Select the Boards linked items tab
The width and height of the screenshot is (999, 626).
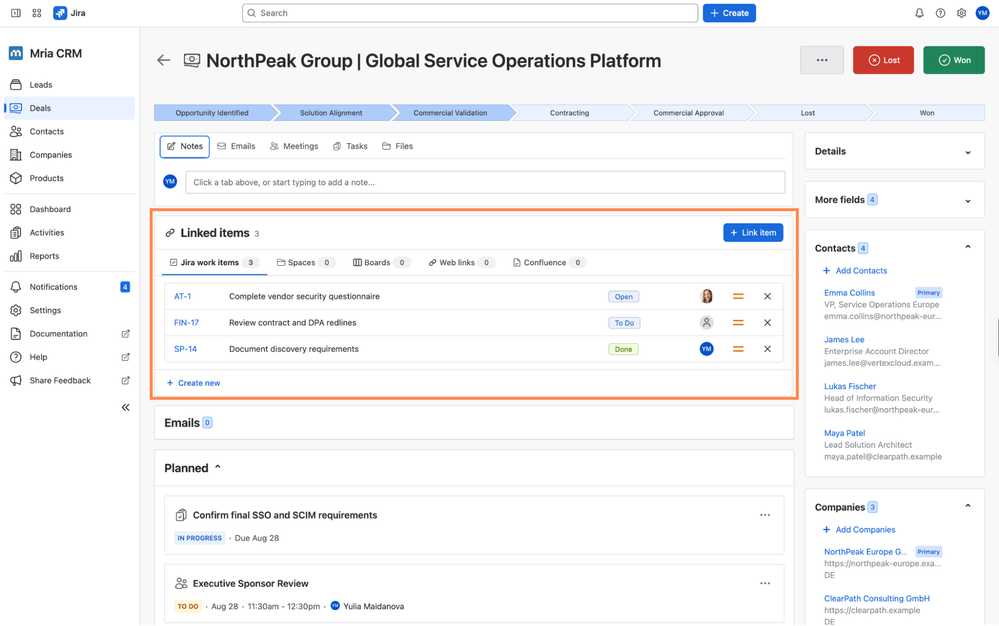pos(382,262)
